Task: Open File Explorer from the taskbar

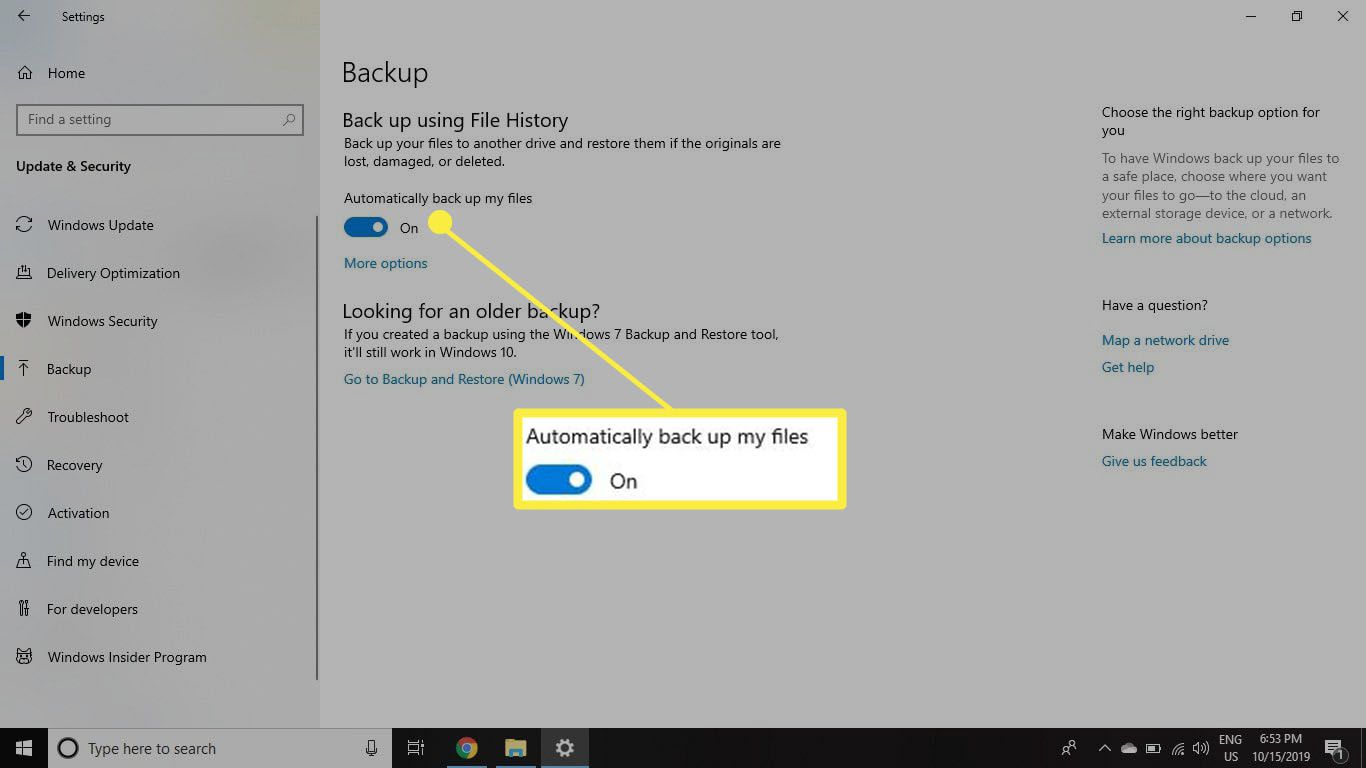Action: click(515, 748)
